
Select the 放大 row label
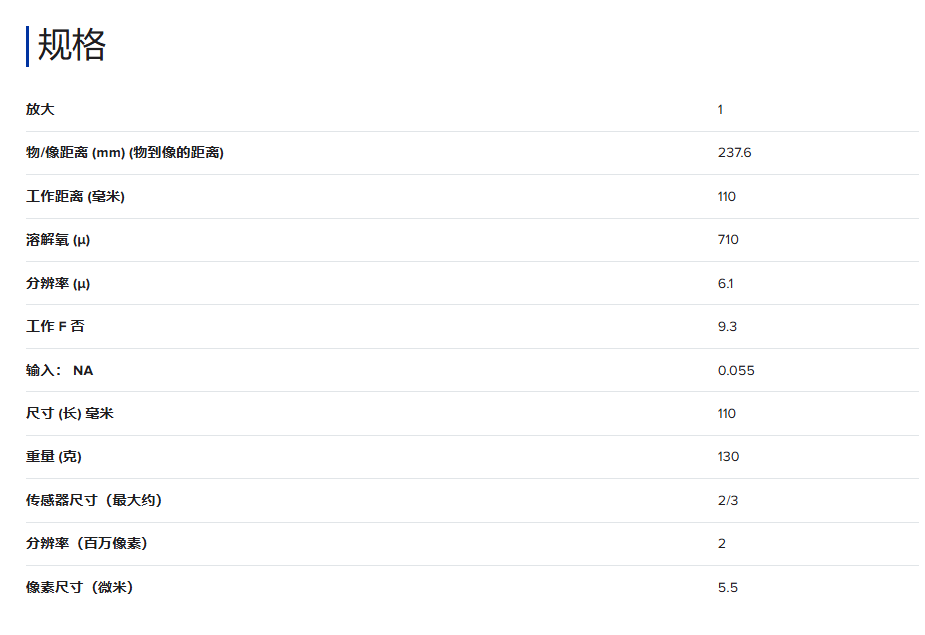[x=40, y=109]
